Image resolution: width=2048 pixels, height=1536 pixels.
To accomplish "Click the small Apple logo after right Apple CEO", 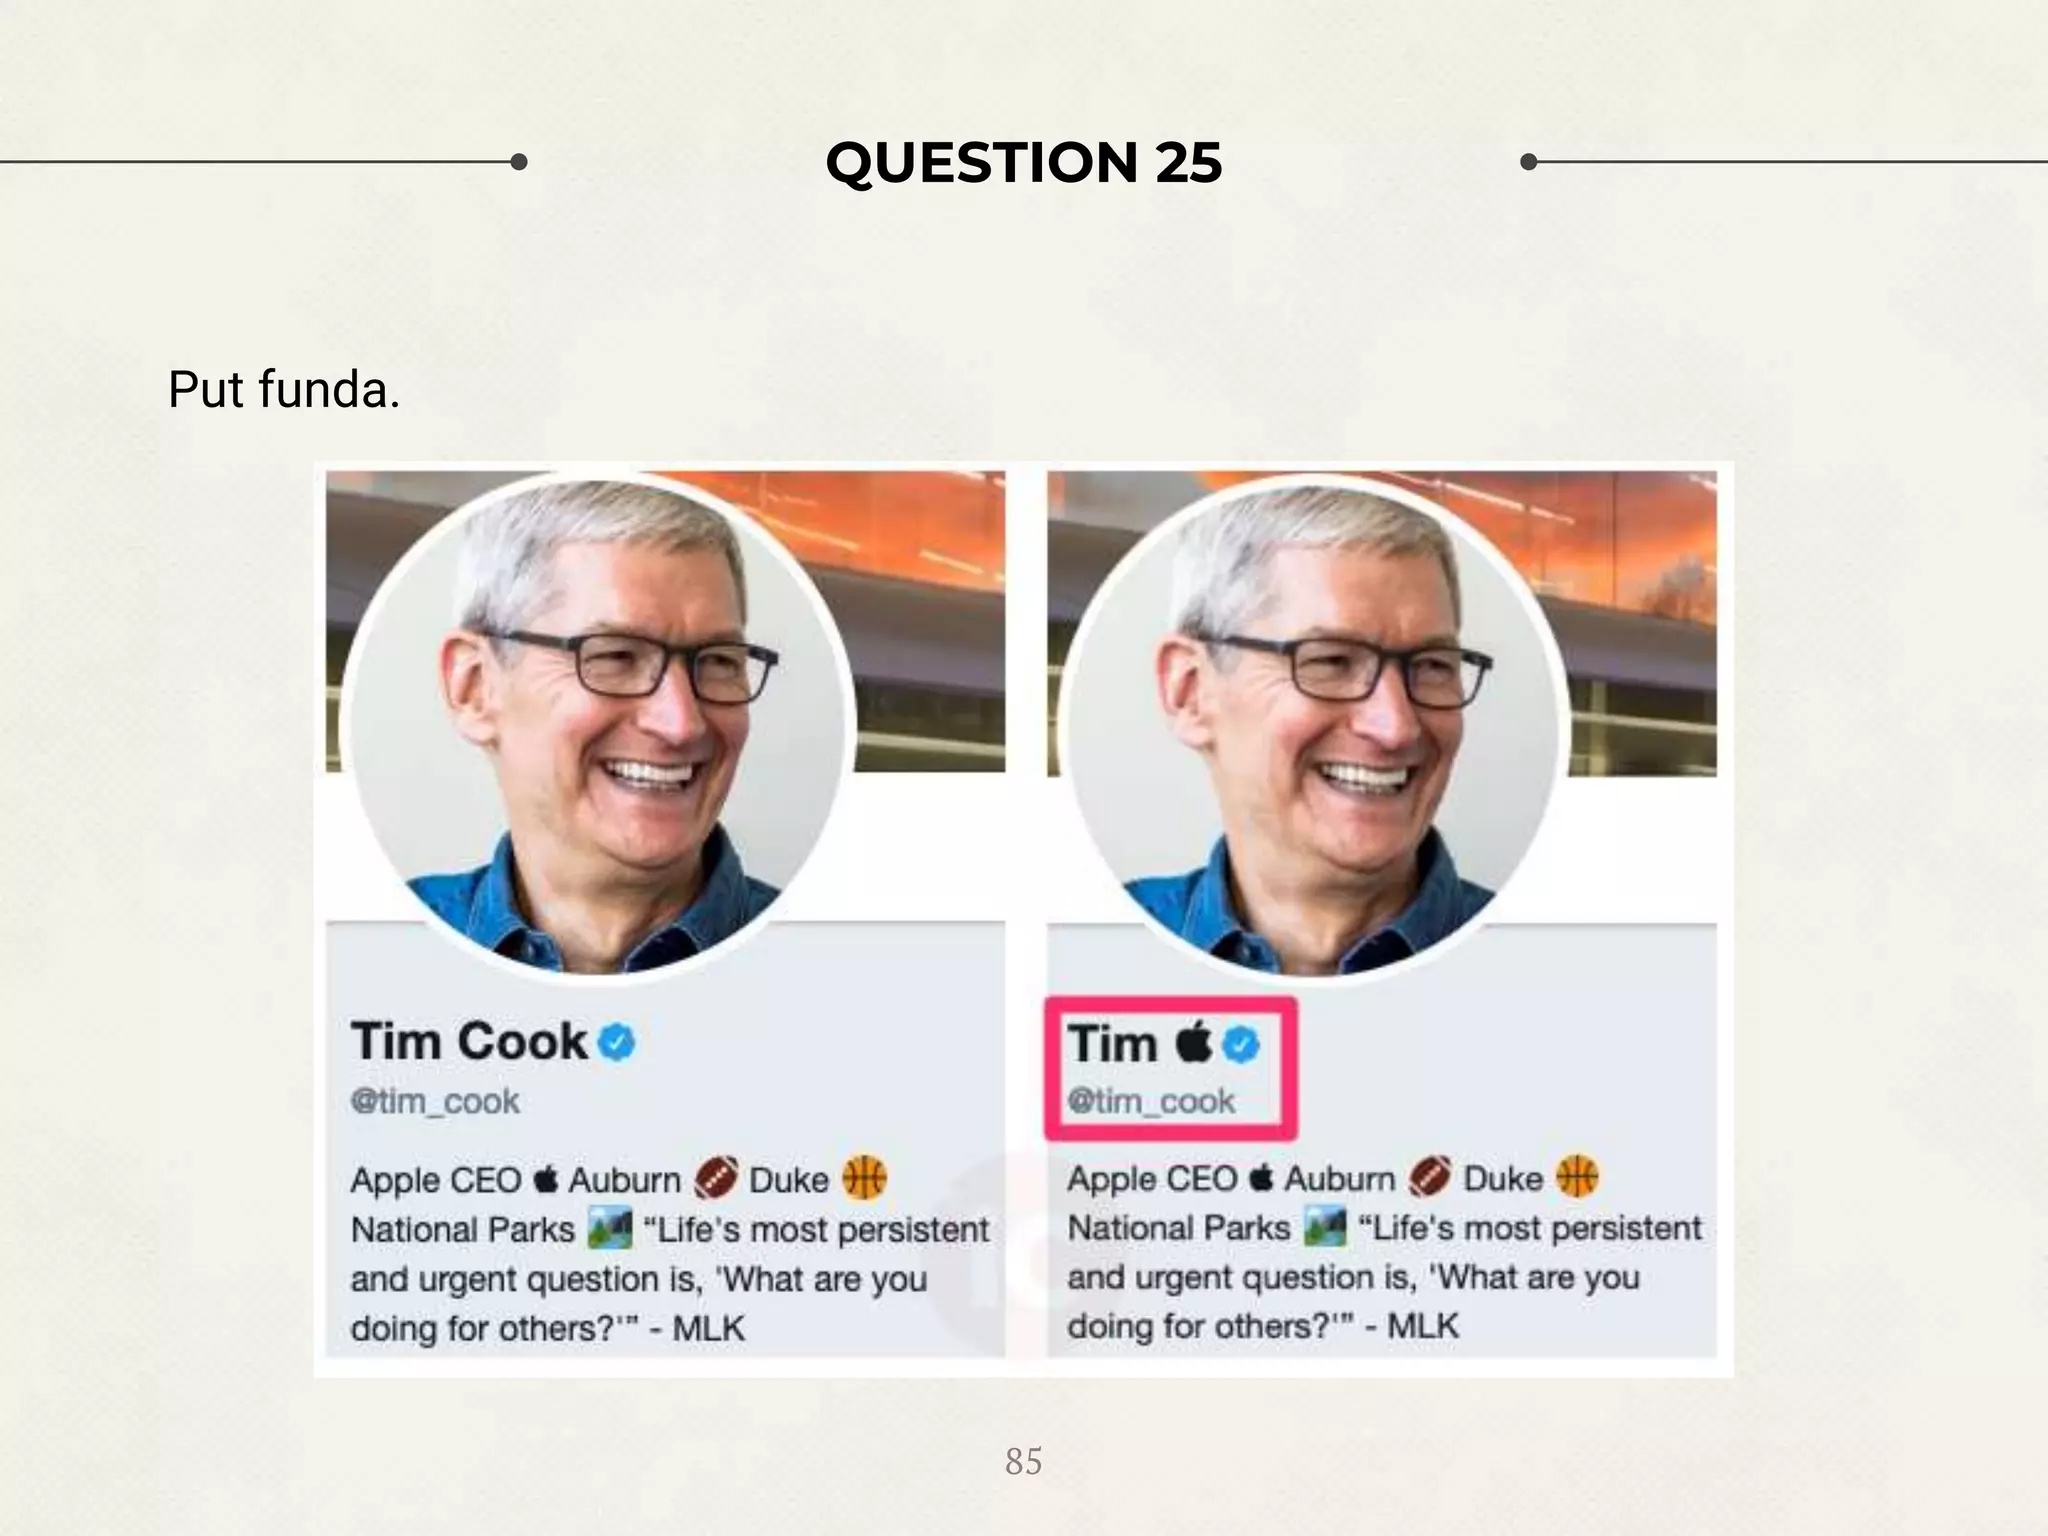I will [1261, 1177].
